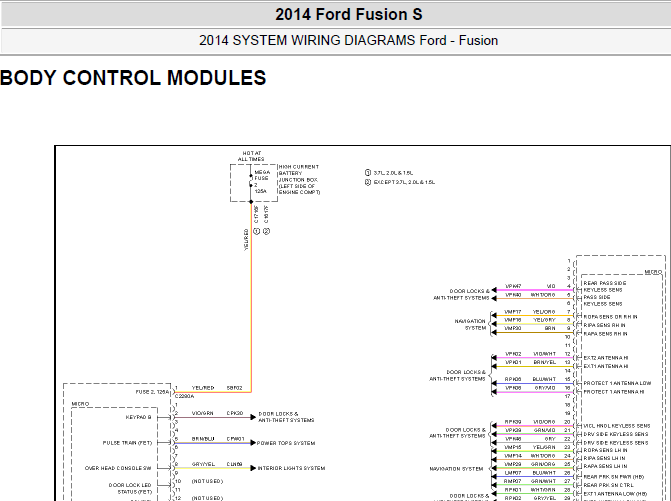Click the "GRY" wire label at pin 22
This screenshot has height=501, width=671.
point(550,439)
